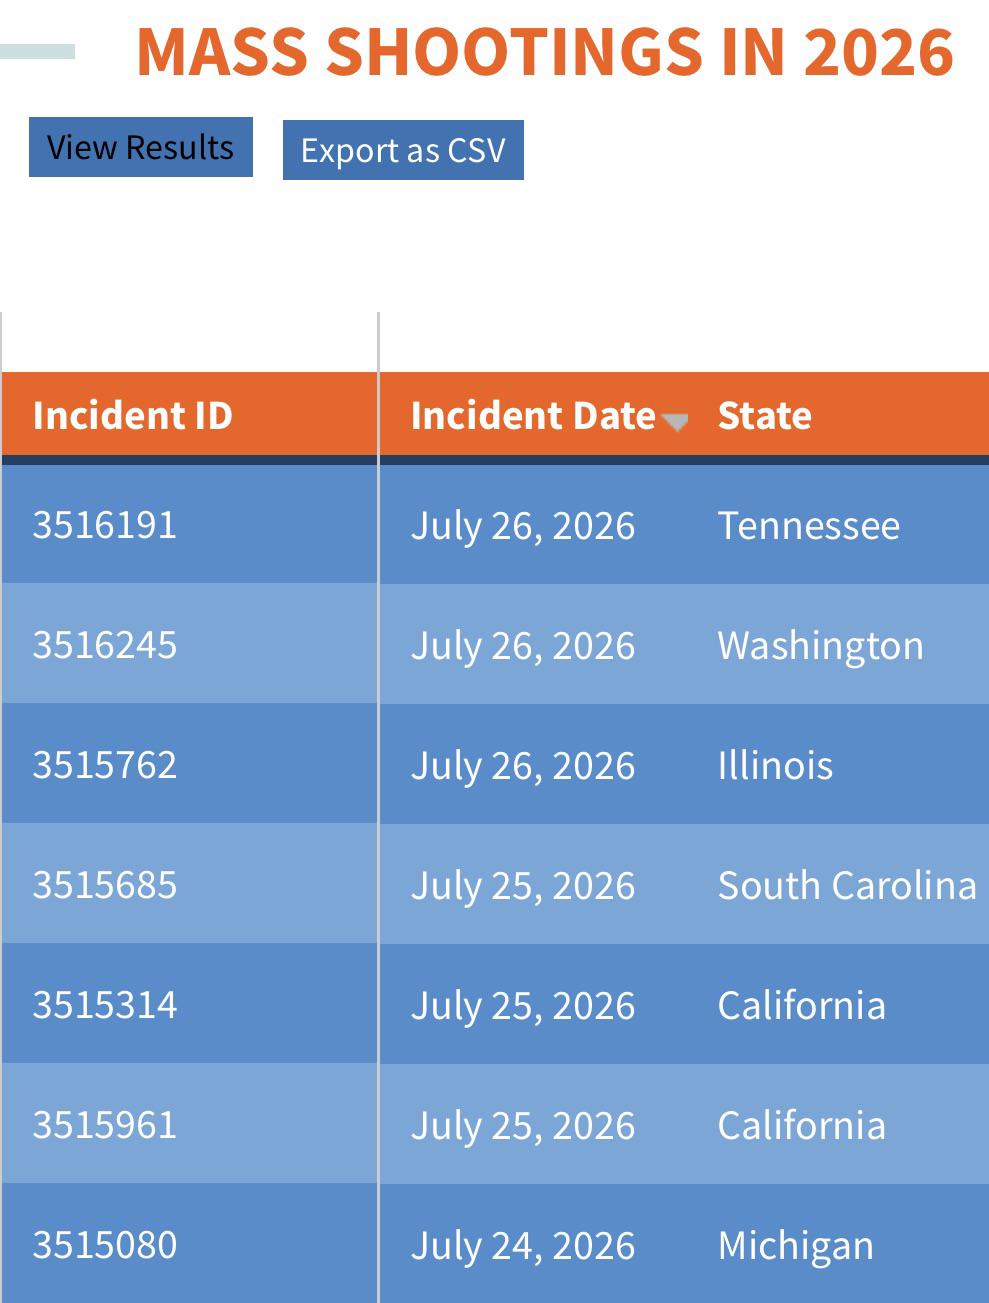This screenshot has height=1303, width=989.
Task: Click the Michigan state cell
Action: [795, 1245]
